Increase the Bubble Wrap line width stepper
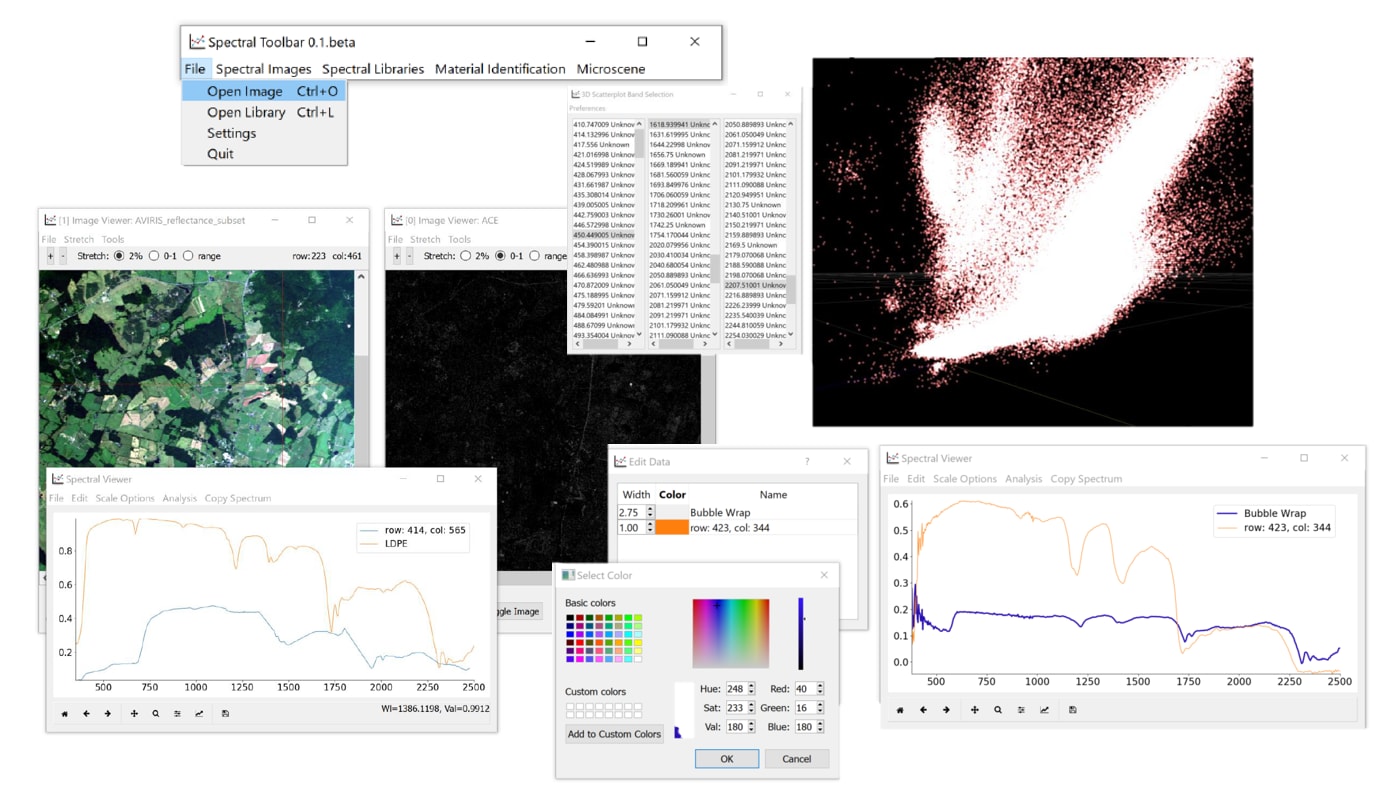Viewport: 1377px width, 785px height. pos(650,509)
